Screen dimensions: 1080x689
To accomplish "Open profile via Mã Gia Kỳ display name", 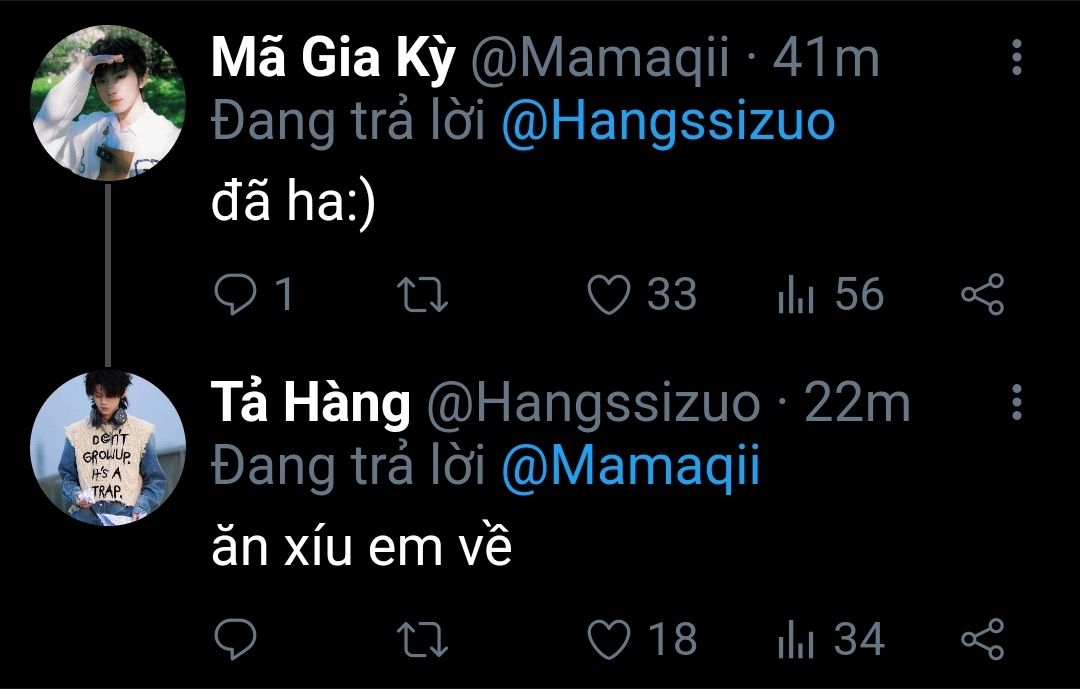I will (333, 60).
